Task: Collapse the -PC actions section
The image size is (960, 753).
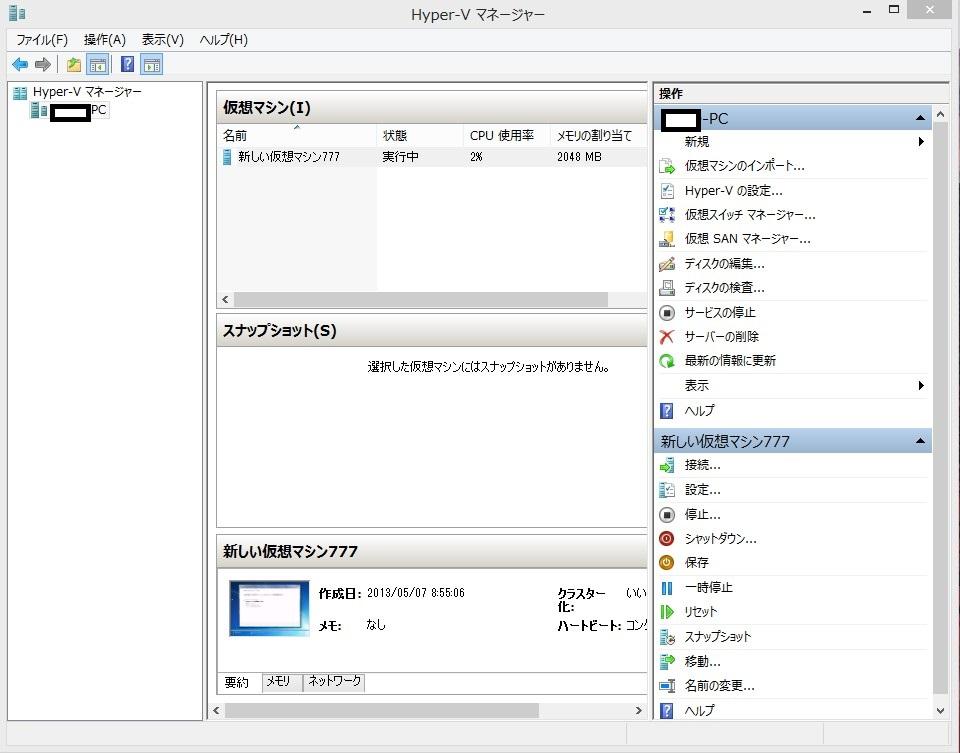Action: point(920,118)
